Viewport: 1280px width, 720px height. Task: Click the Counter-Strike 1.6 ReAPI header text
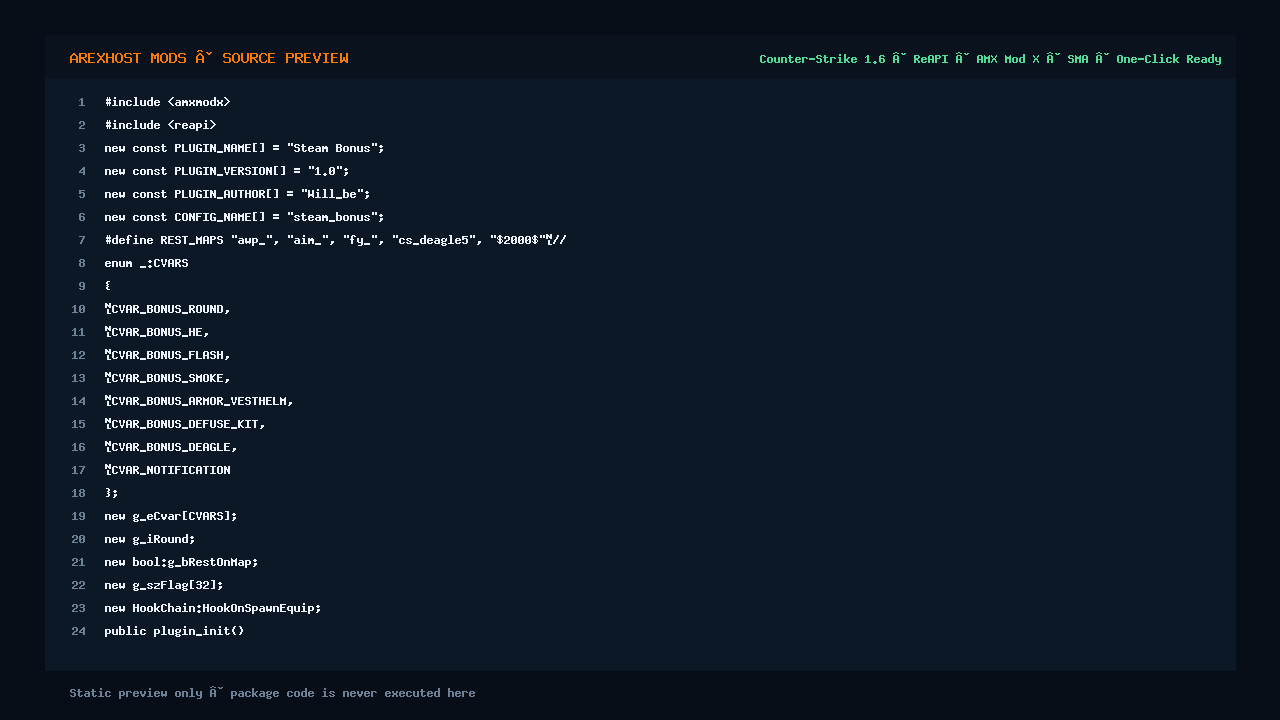click(x=990, y=59)
